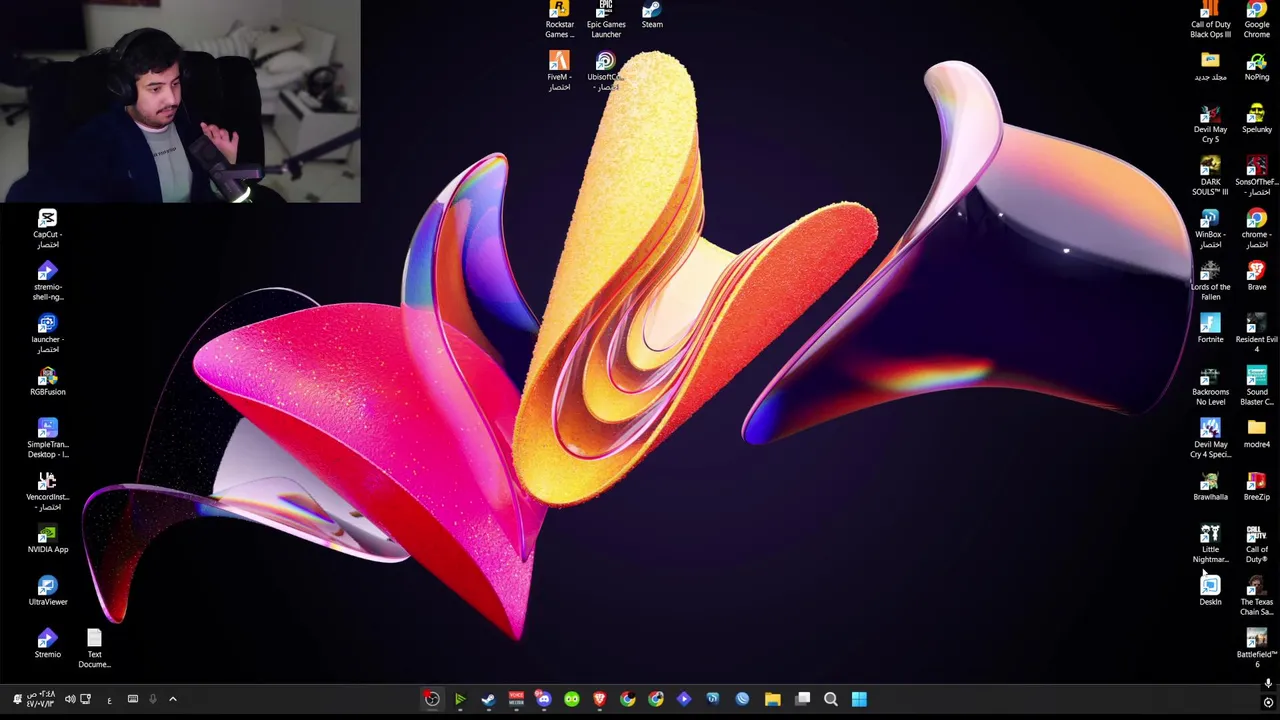The image size is (1280, 720).
Task: Open Backrooms No Level game icon
Action: [x=1210, y=386]
